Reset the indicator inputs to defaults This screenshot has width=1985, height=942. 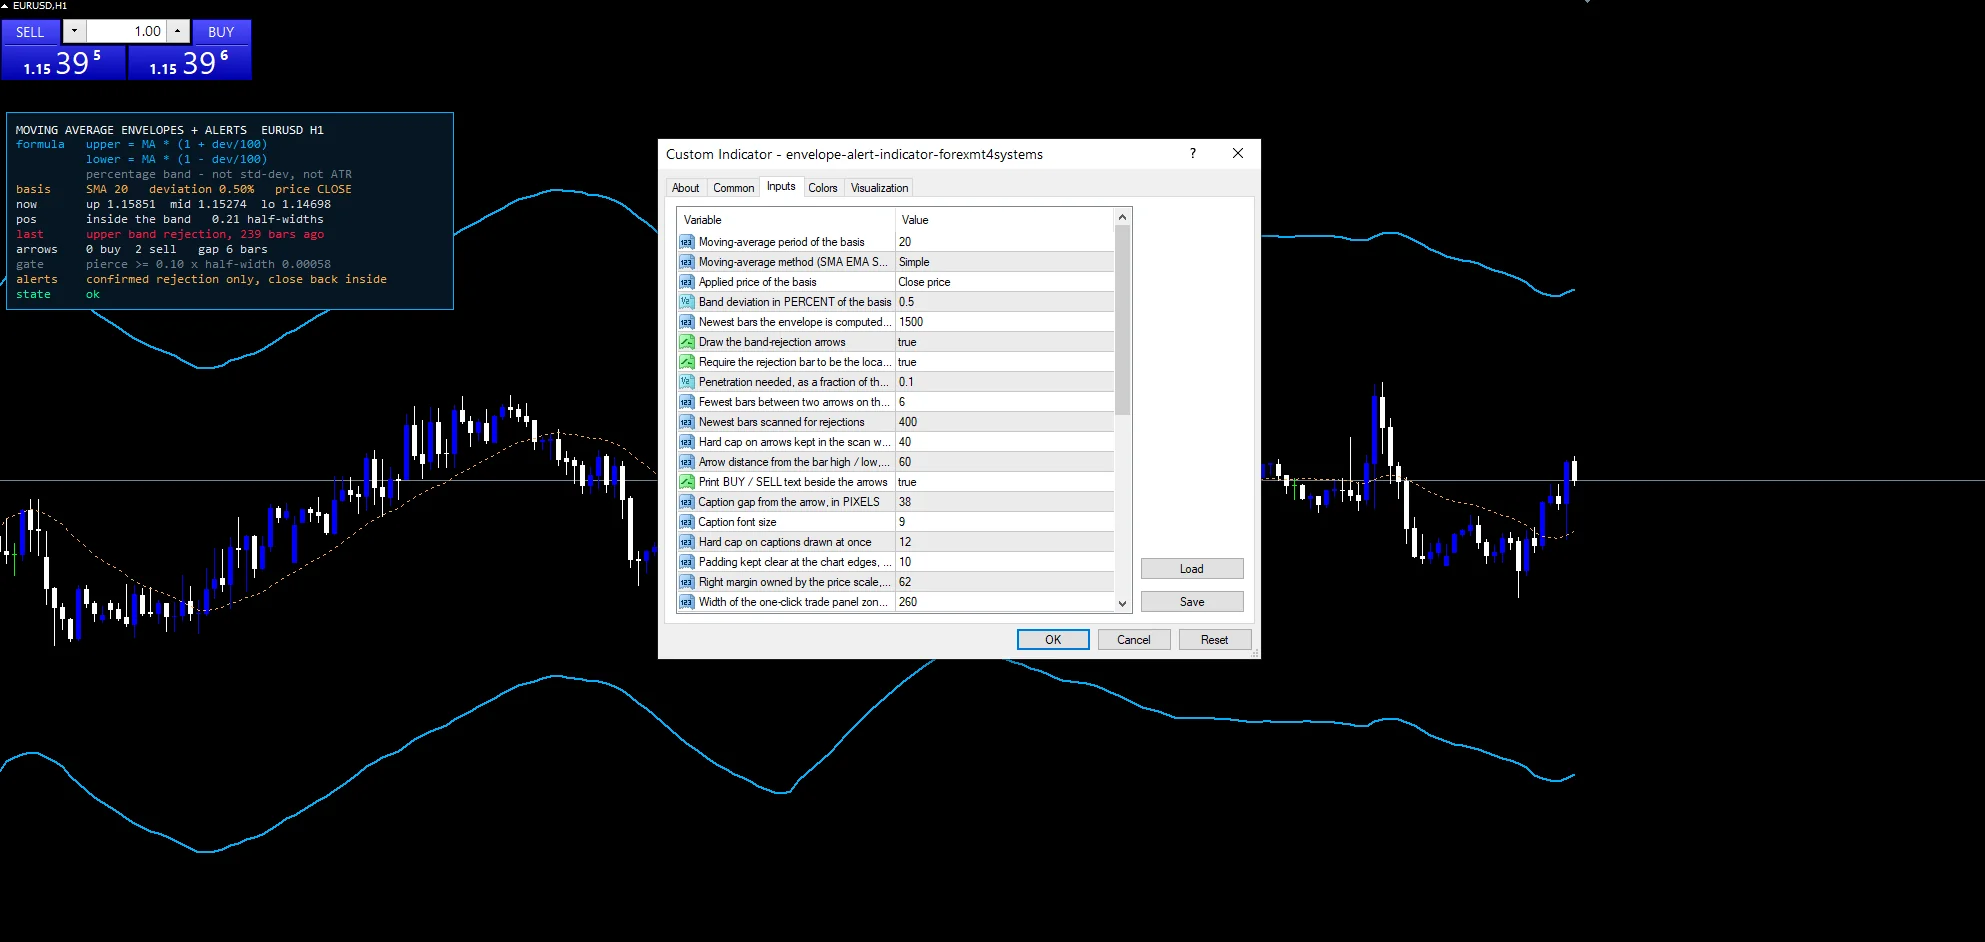[1215, 640]
